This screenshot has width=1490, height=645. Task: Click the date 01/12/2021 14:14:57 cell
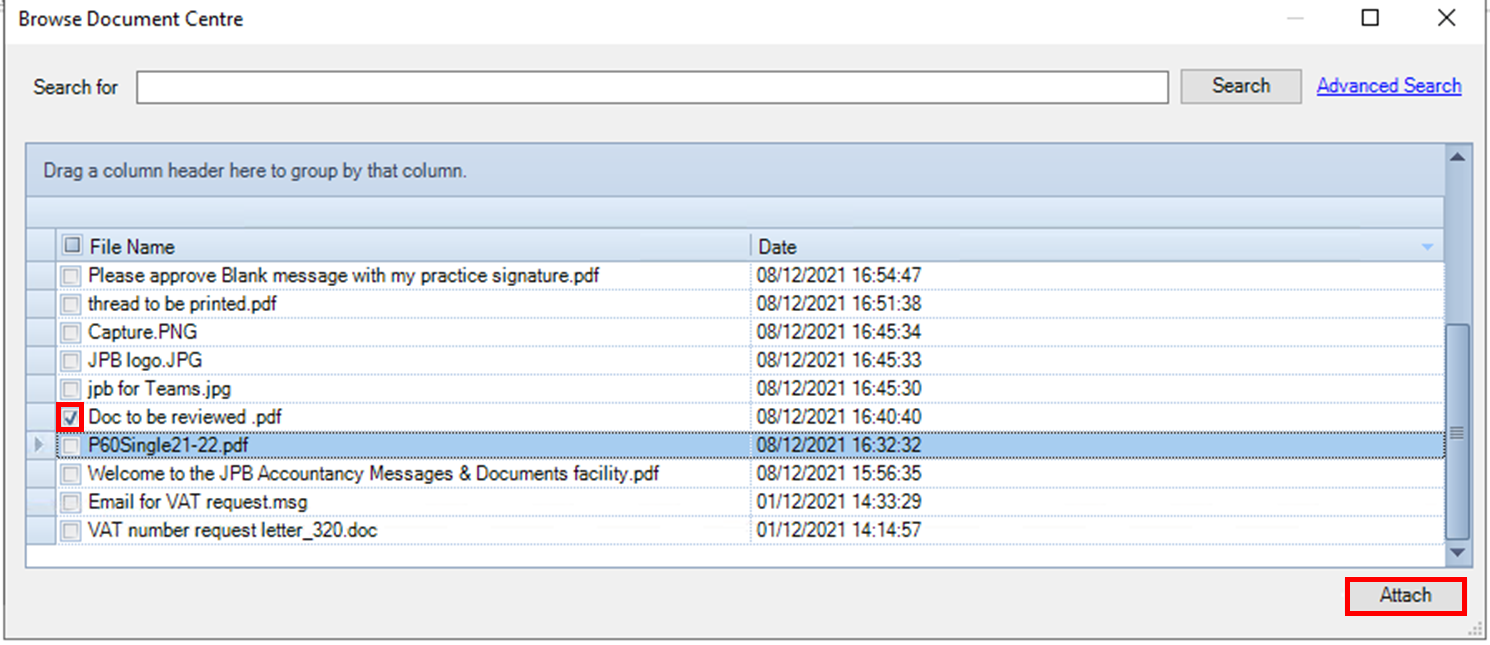[1097, 530]
